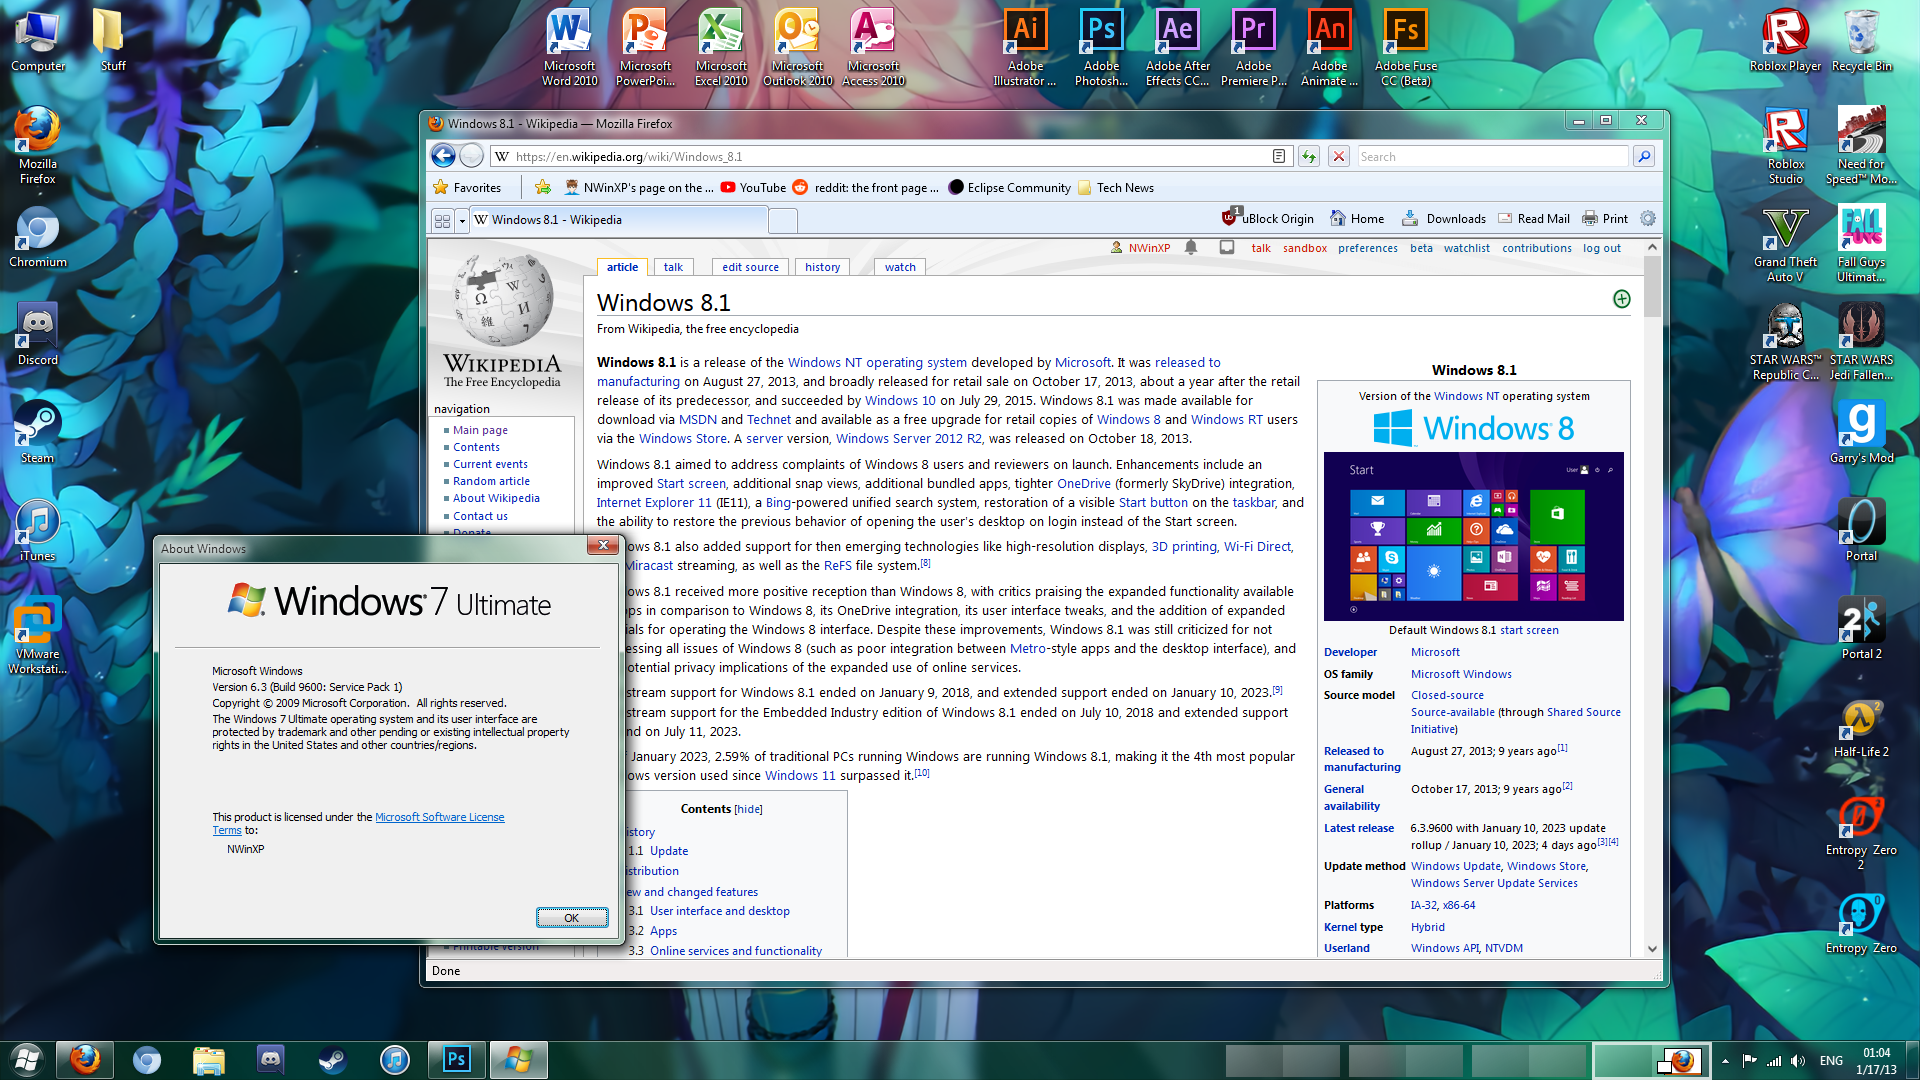The width and height of the screenshot is (1920, 1080).
Task: Click the search magnifier button
Action: (x=1643, y=156)
